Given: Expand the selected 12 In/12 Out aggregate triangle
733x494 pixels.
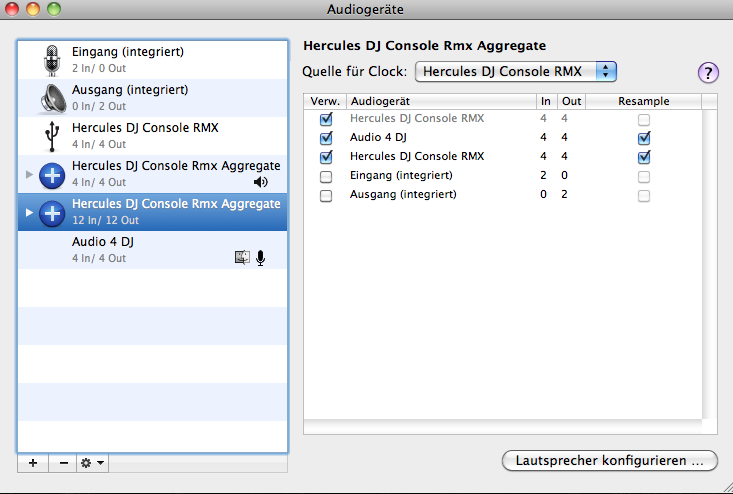Looking at the screenshot, I should coord(29,212).
